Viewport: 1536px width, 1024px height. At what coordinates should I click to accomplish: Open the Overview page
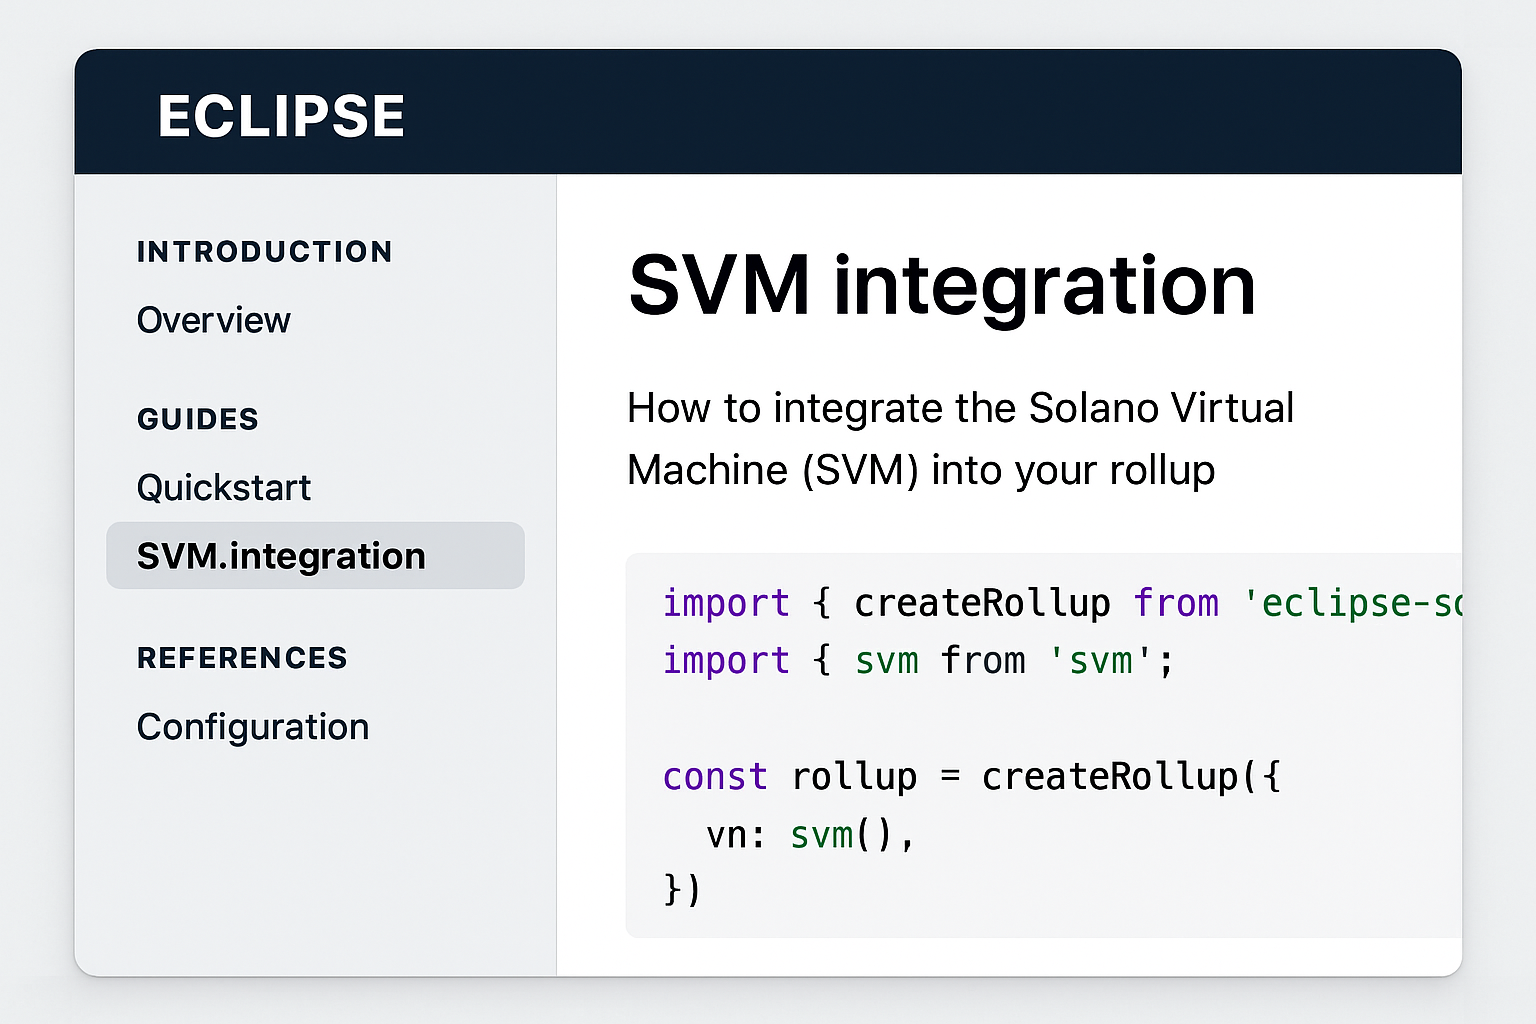click(213, 320)
